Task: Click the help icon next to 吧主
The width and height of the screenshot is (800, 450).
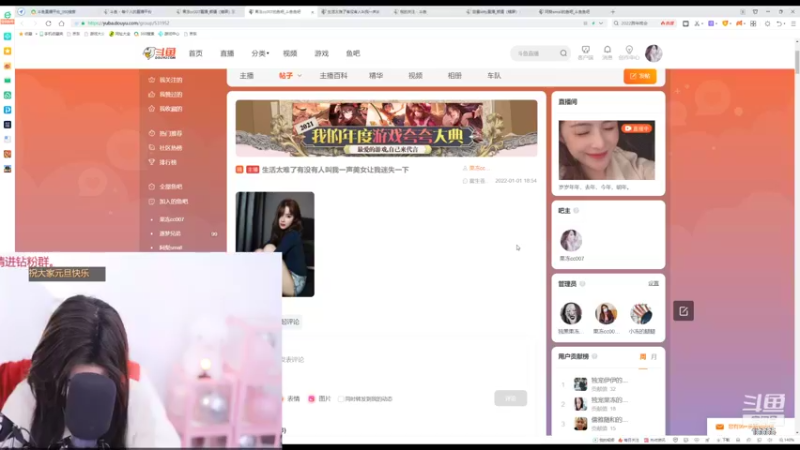Action: (576, 211)
